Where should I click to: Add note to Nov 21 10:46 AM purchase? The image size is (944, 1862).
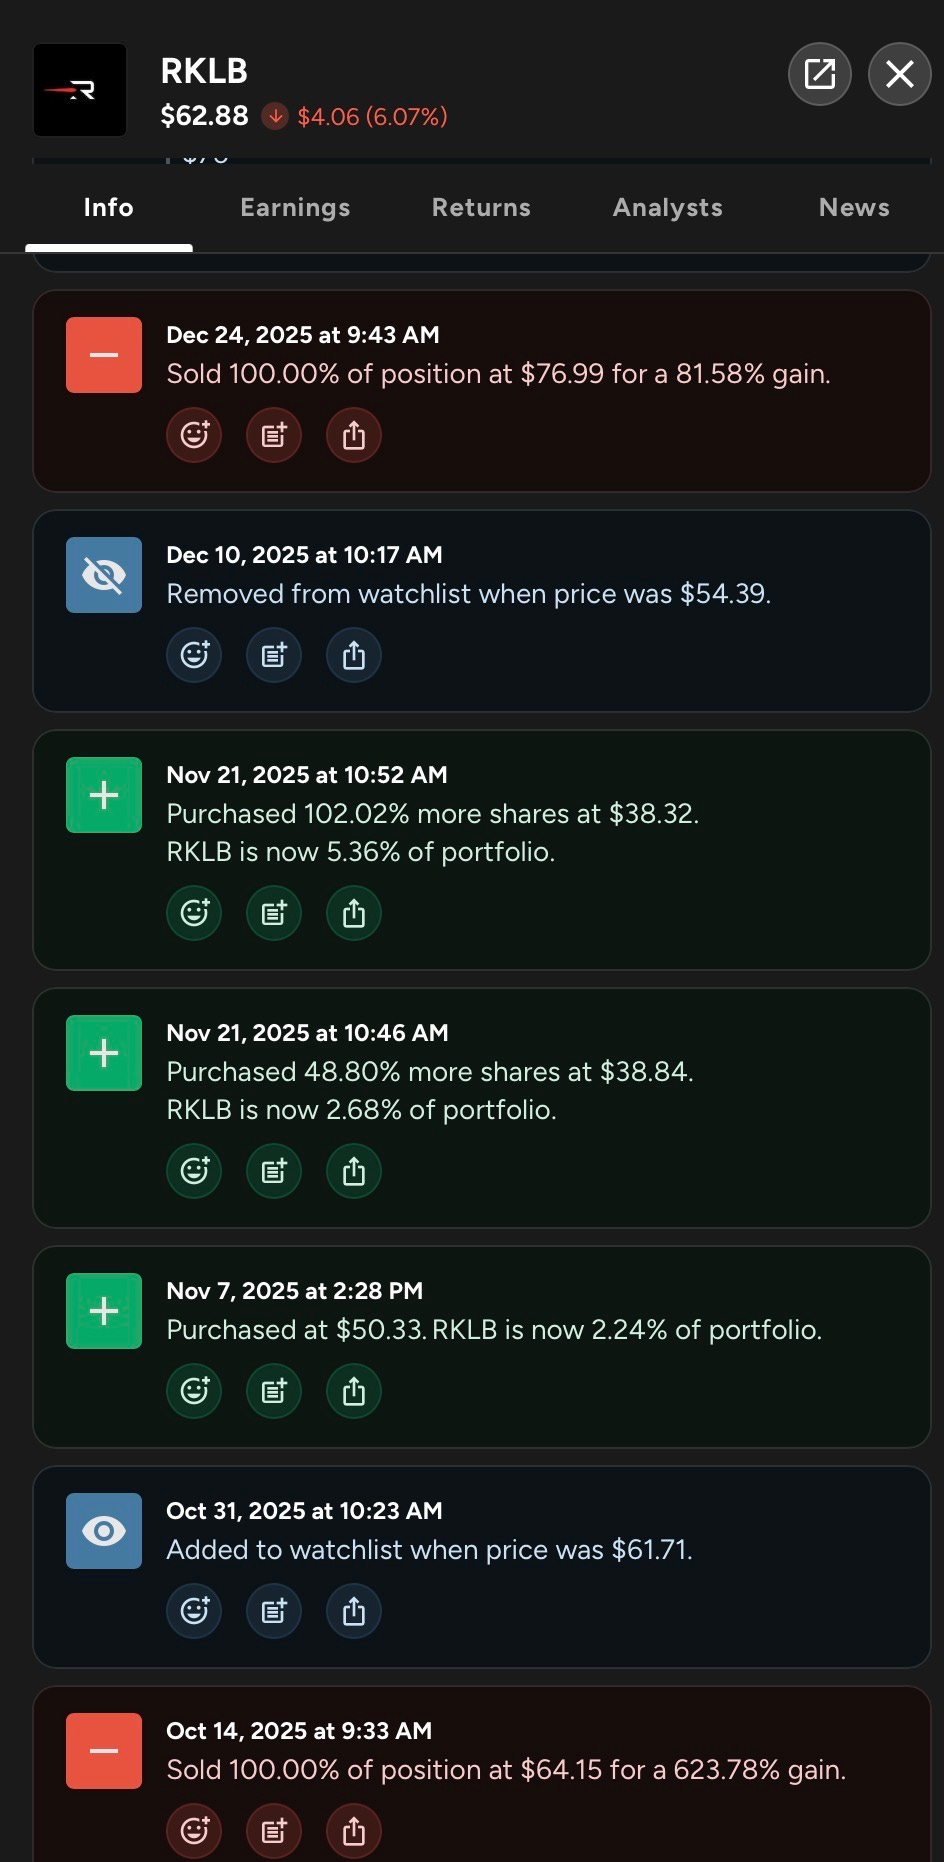point(274,1171)
